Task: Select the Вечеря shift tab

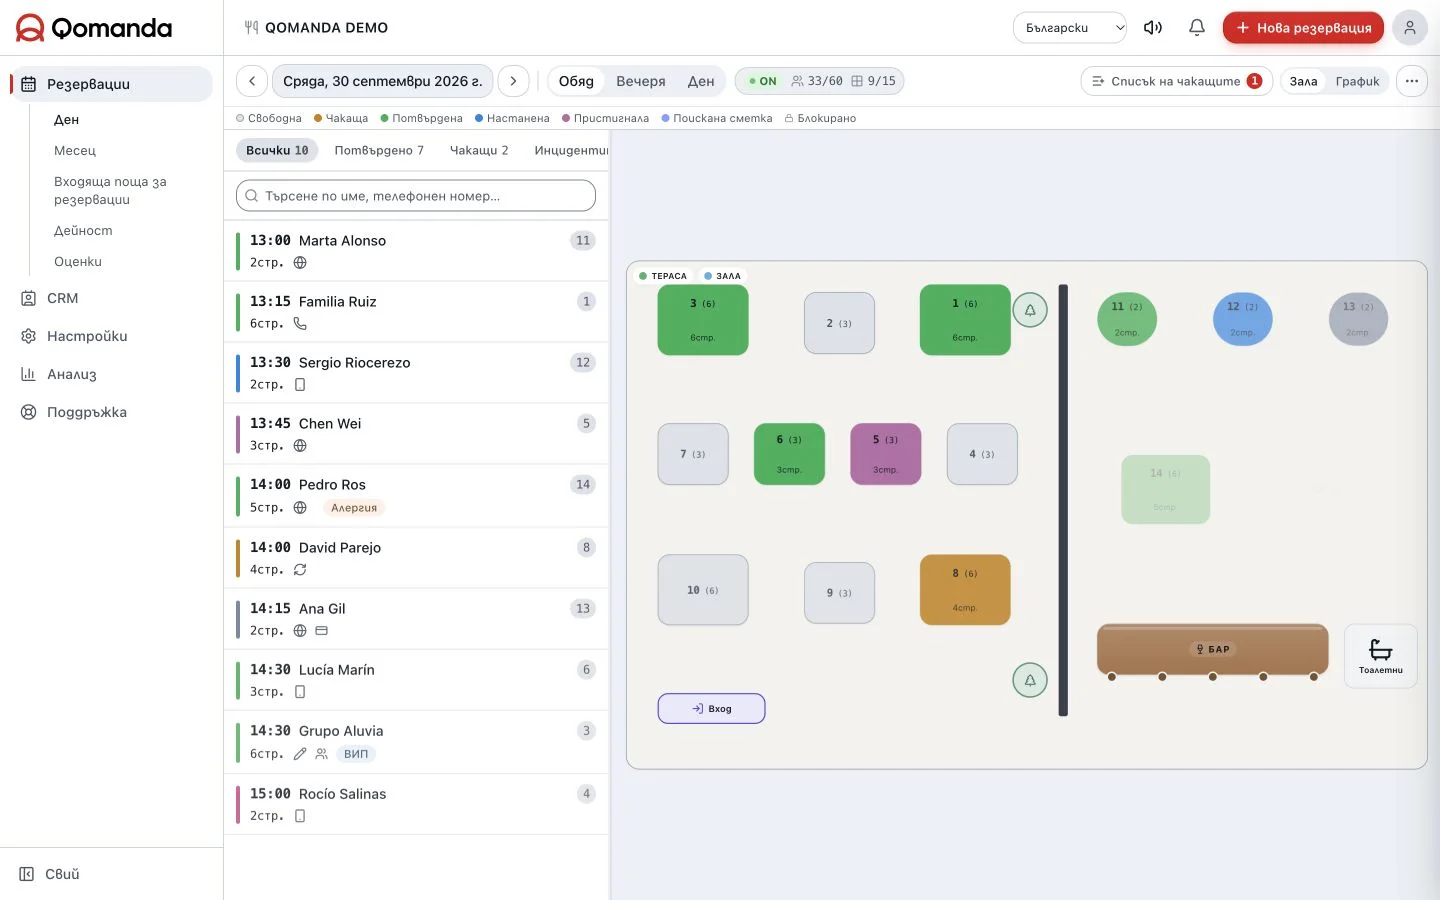Action: (x=641, y=81)
